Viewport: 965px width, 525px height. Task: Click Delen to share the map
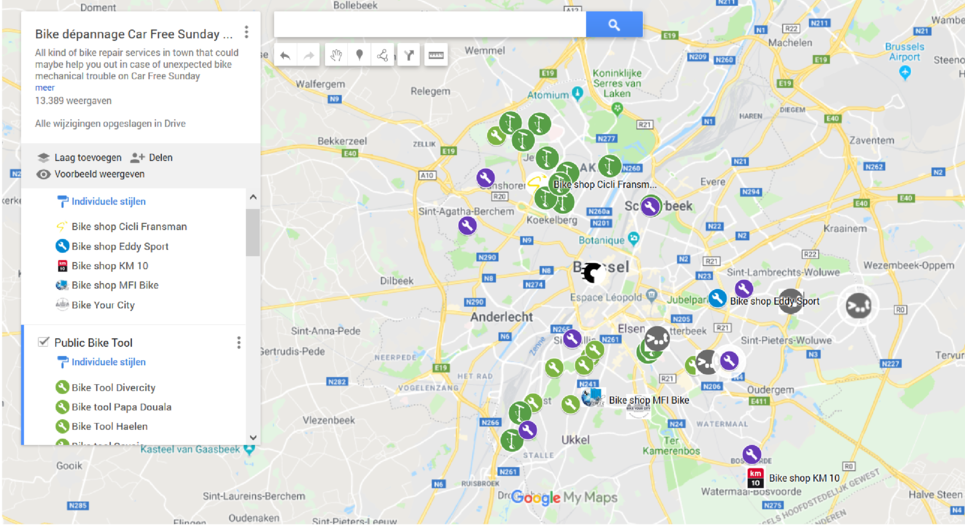pyautogui.click(x=151, y=158)
